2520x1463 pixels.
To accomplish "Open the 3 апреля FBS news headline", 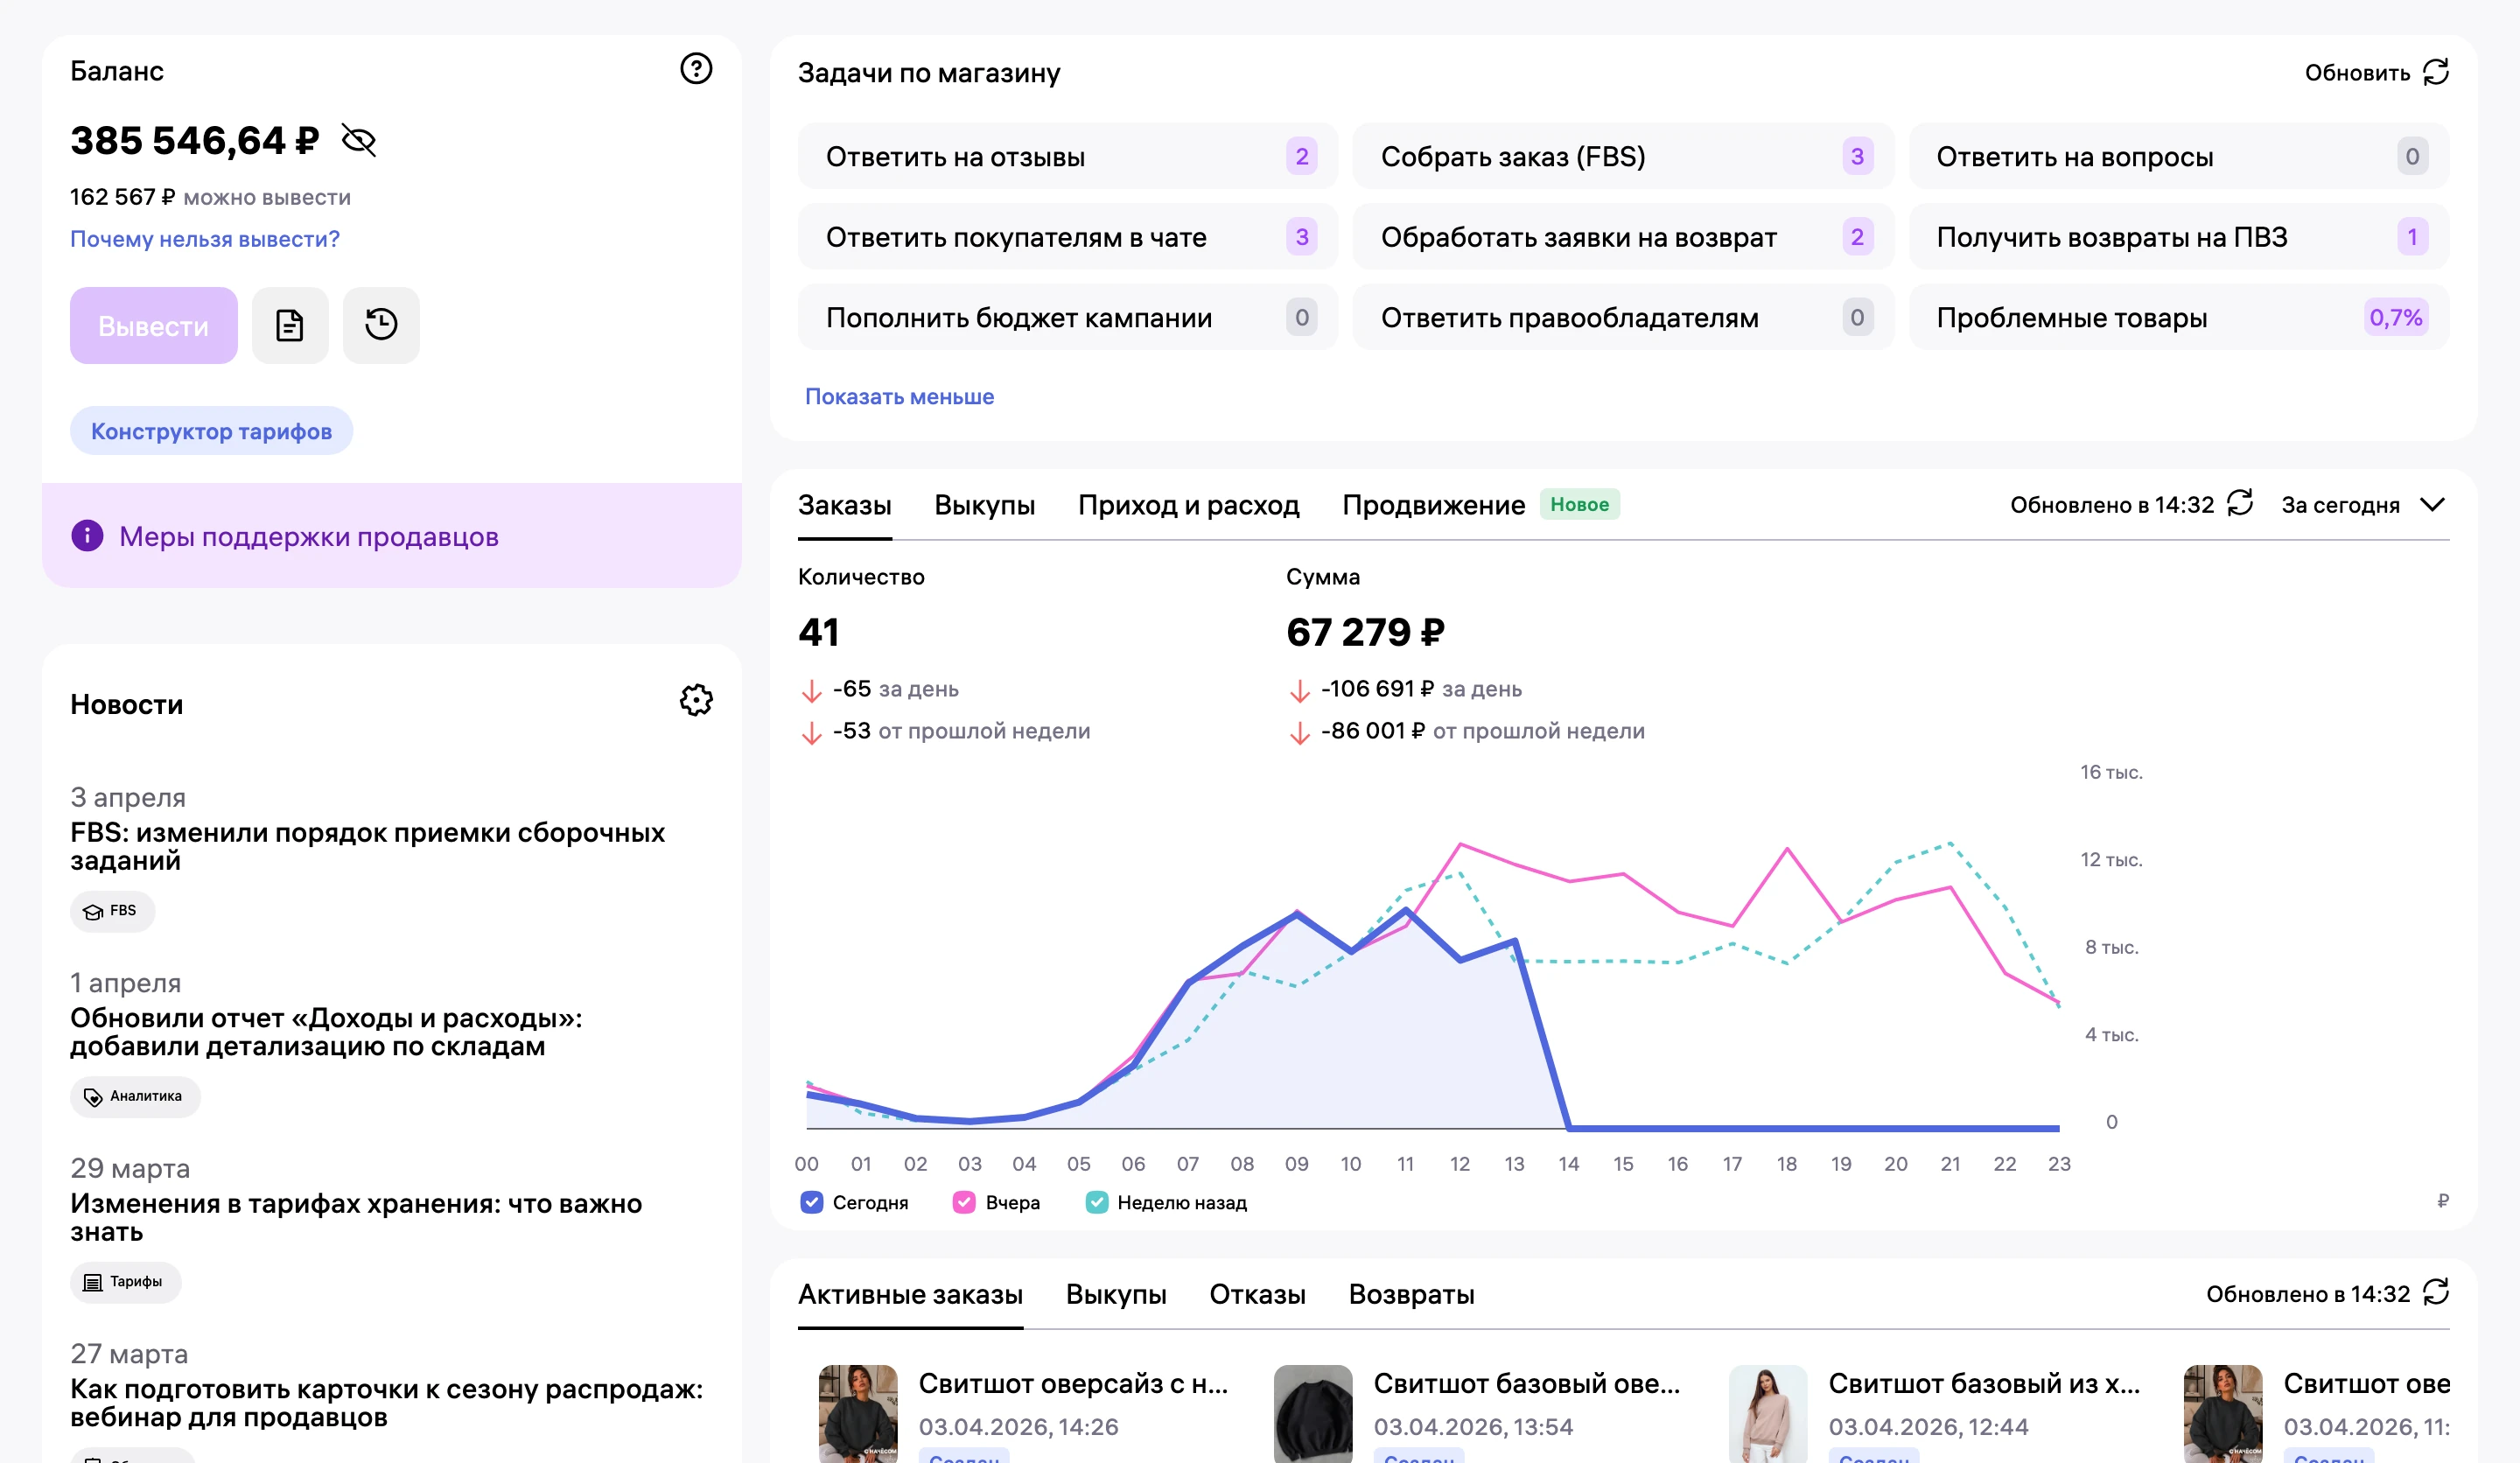I will click(368, 847).
